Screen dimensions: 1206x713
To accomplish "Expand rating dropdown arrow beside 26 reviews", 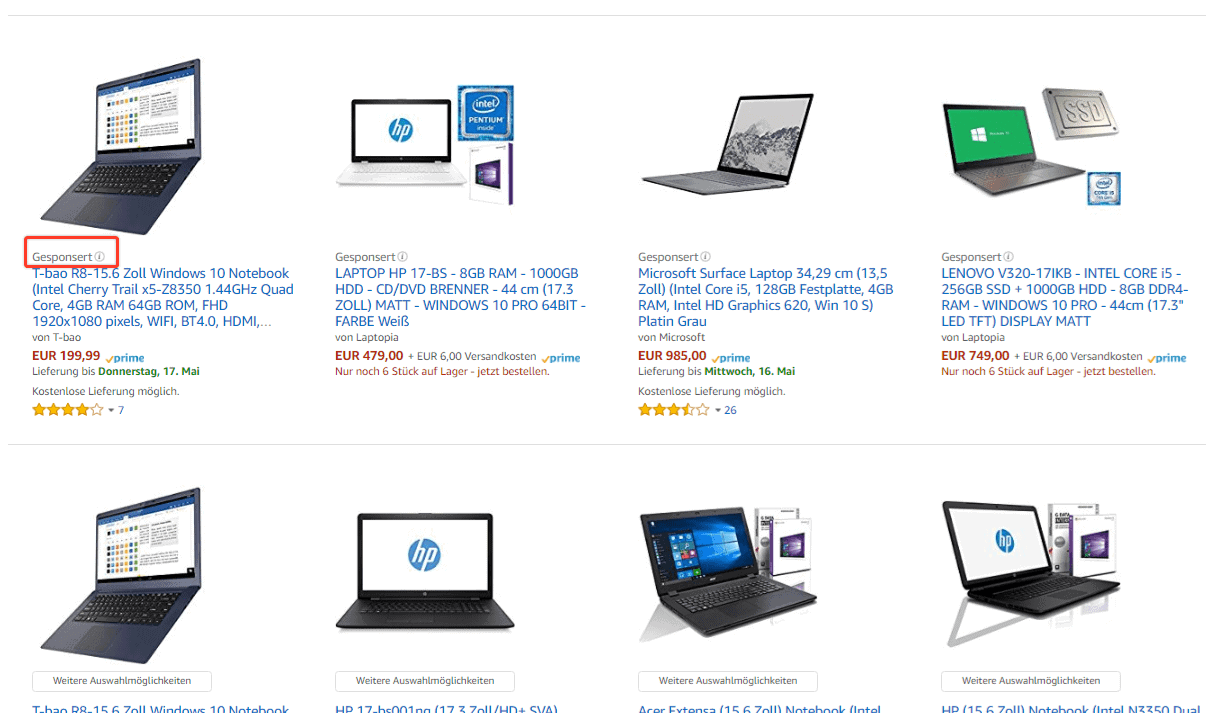I will (717, 411).
